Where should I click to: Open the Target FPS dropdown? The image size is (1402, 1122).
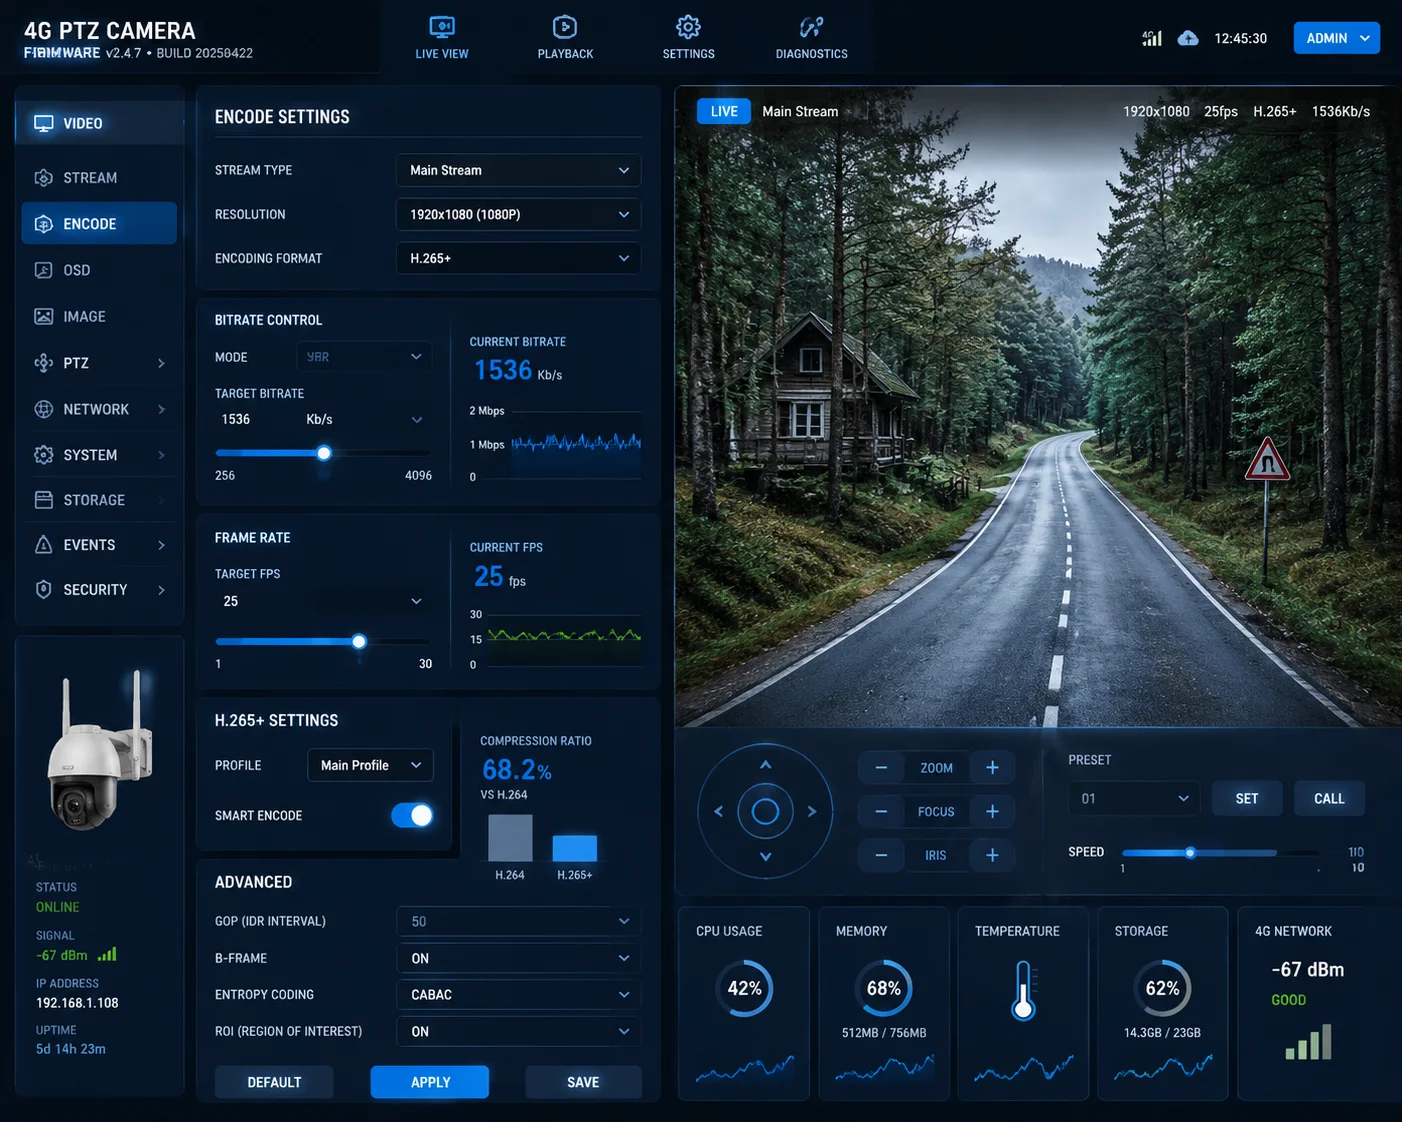[322, 601]
